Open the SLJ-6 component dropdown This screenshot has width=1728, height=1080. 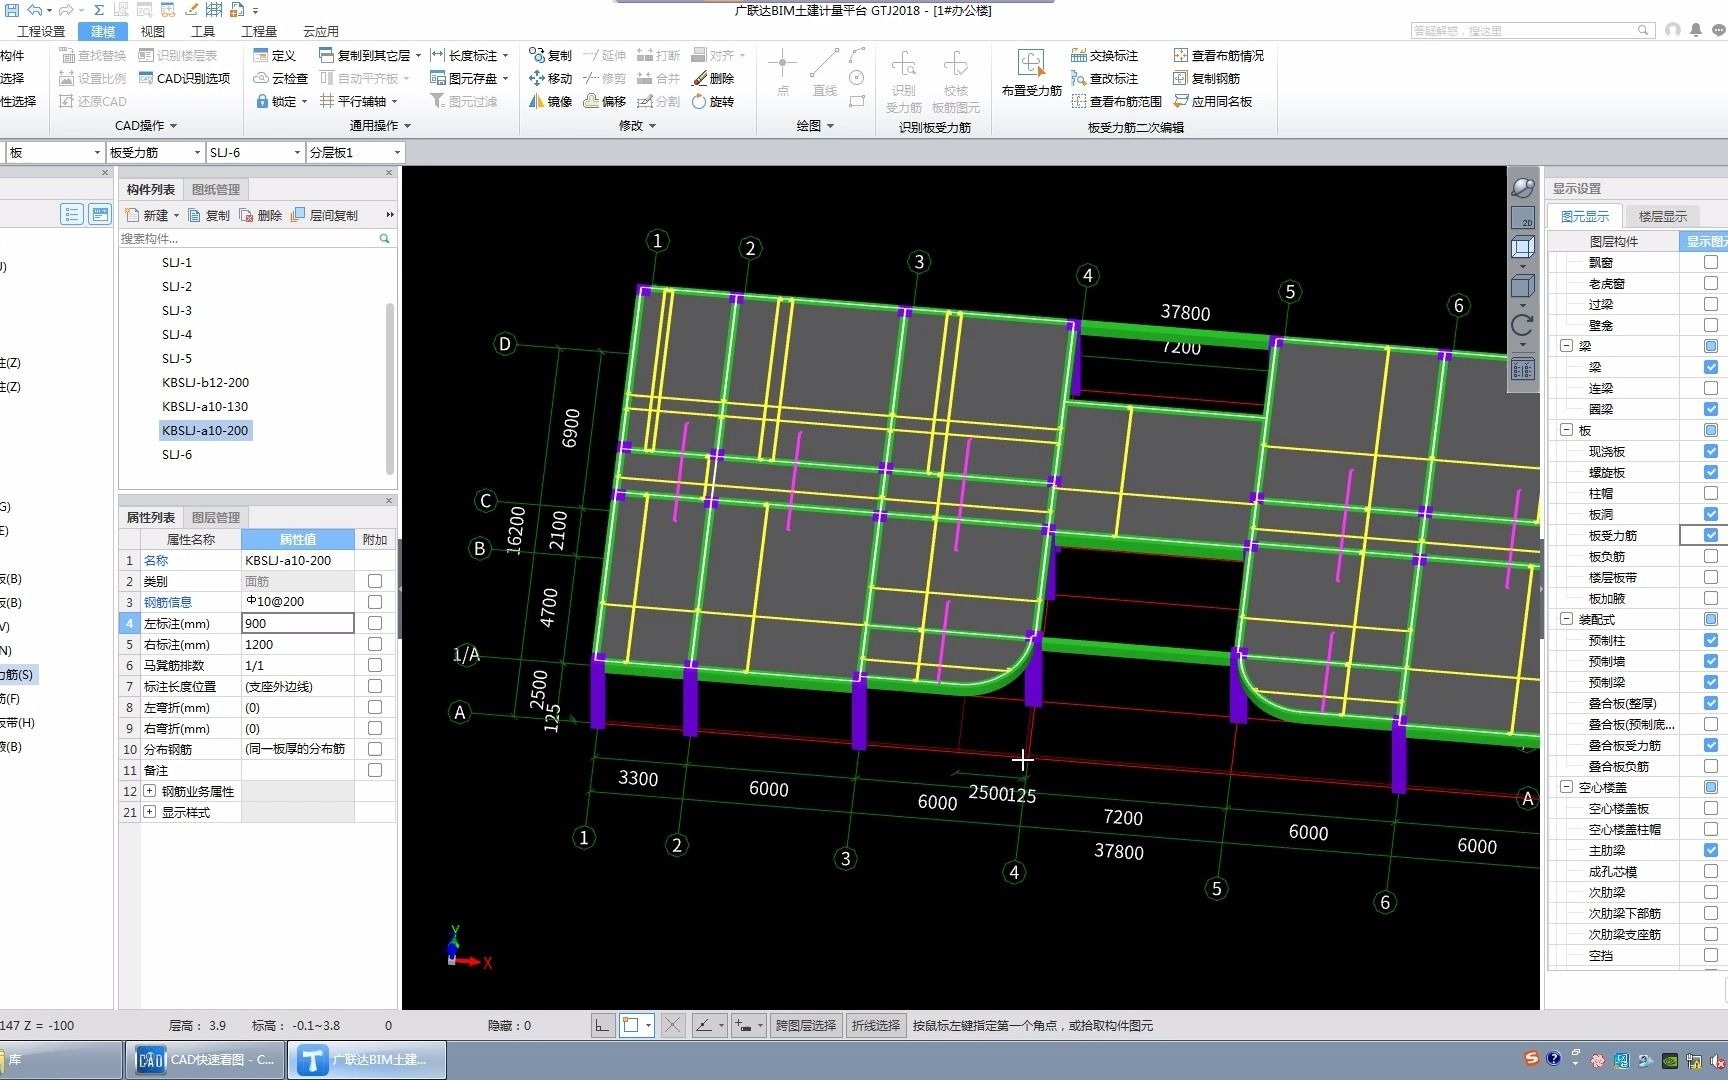(297, 153)
